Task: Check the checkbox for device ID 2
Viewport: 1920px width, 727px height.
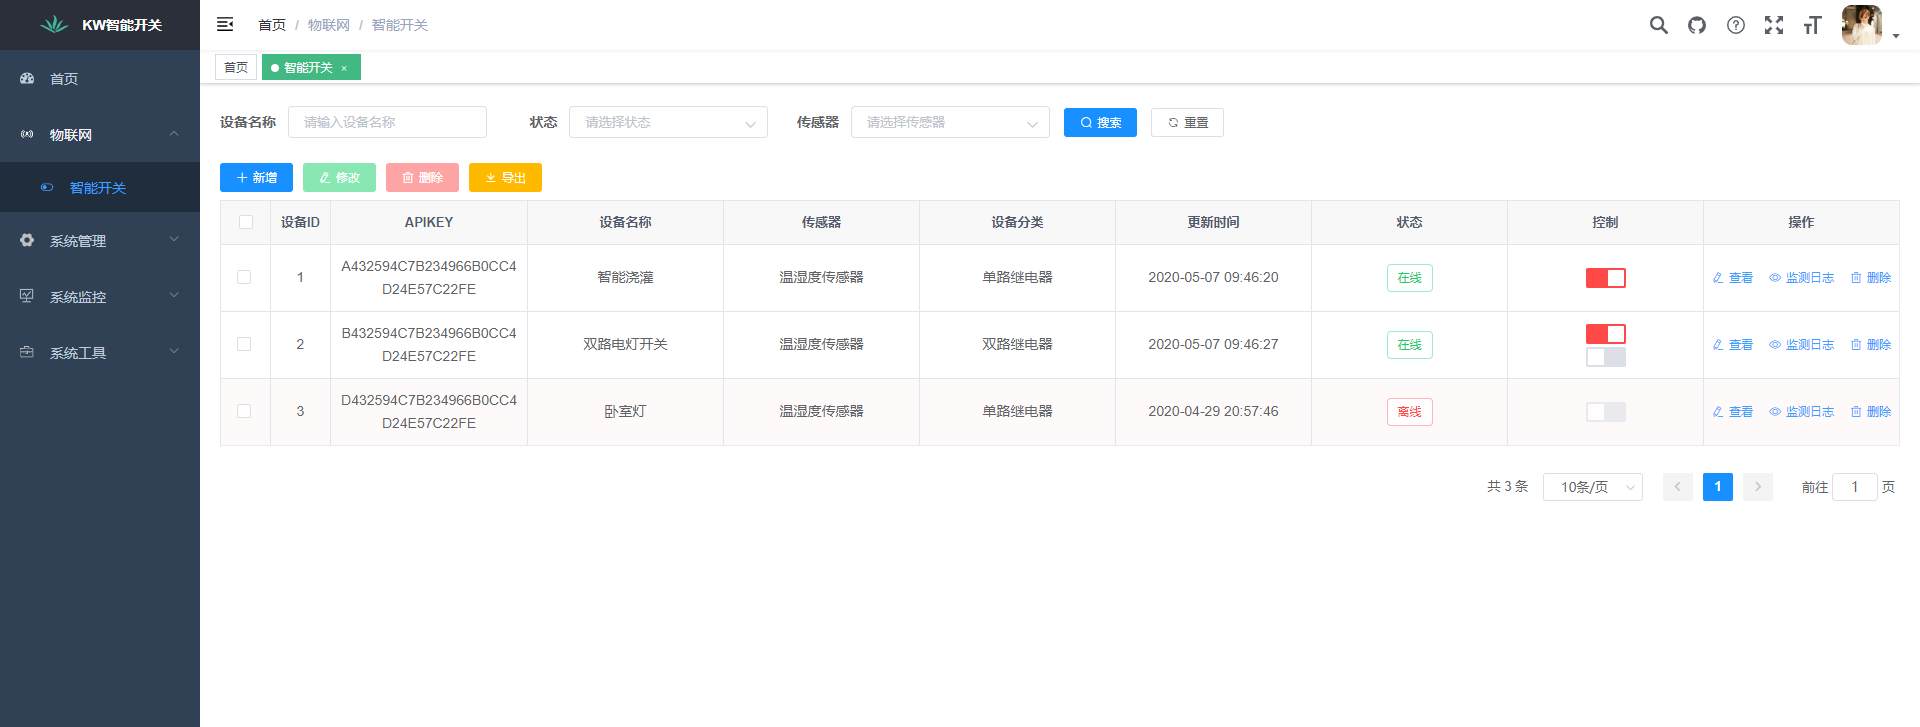Action: 244,344
